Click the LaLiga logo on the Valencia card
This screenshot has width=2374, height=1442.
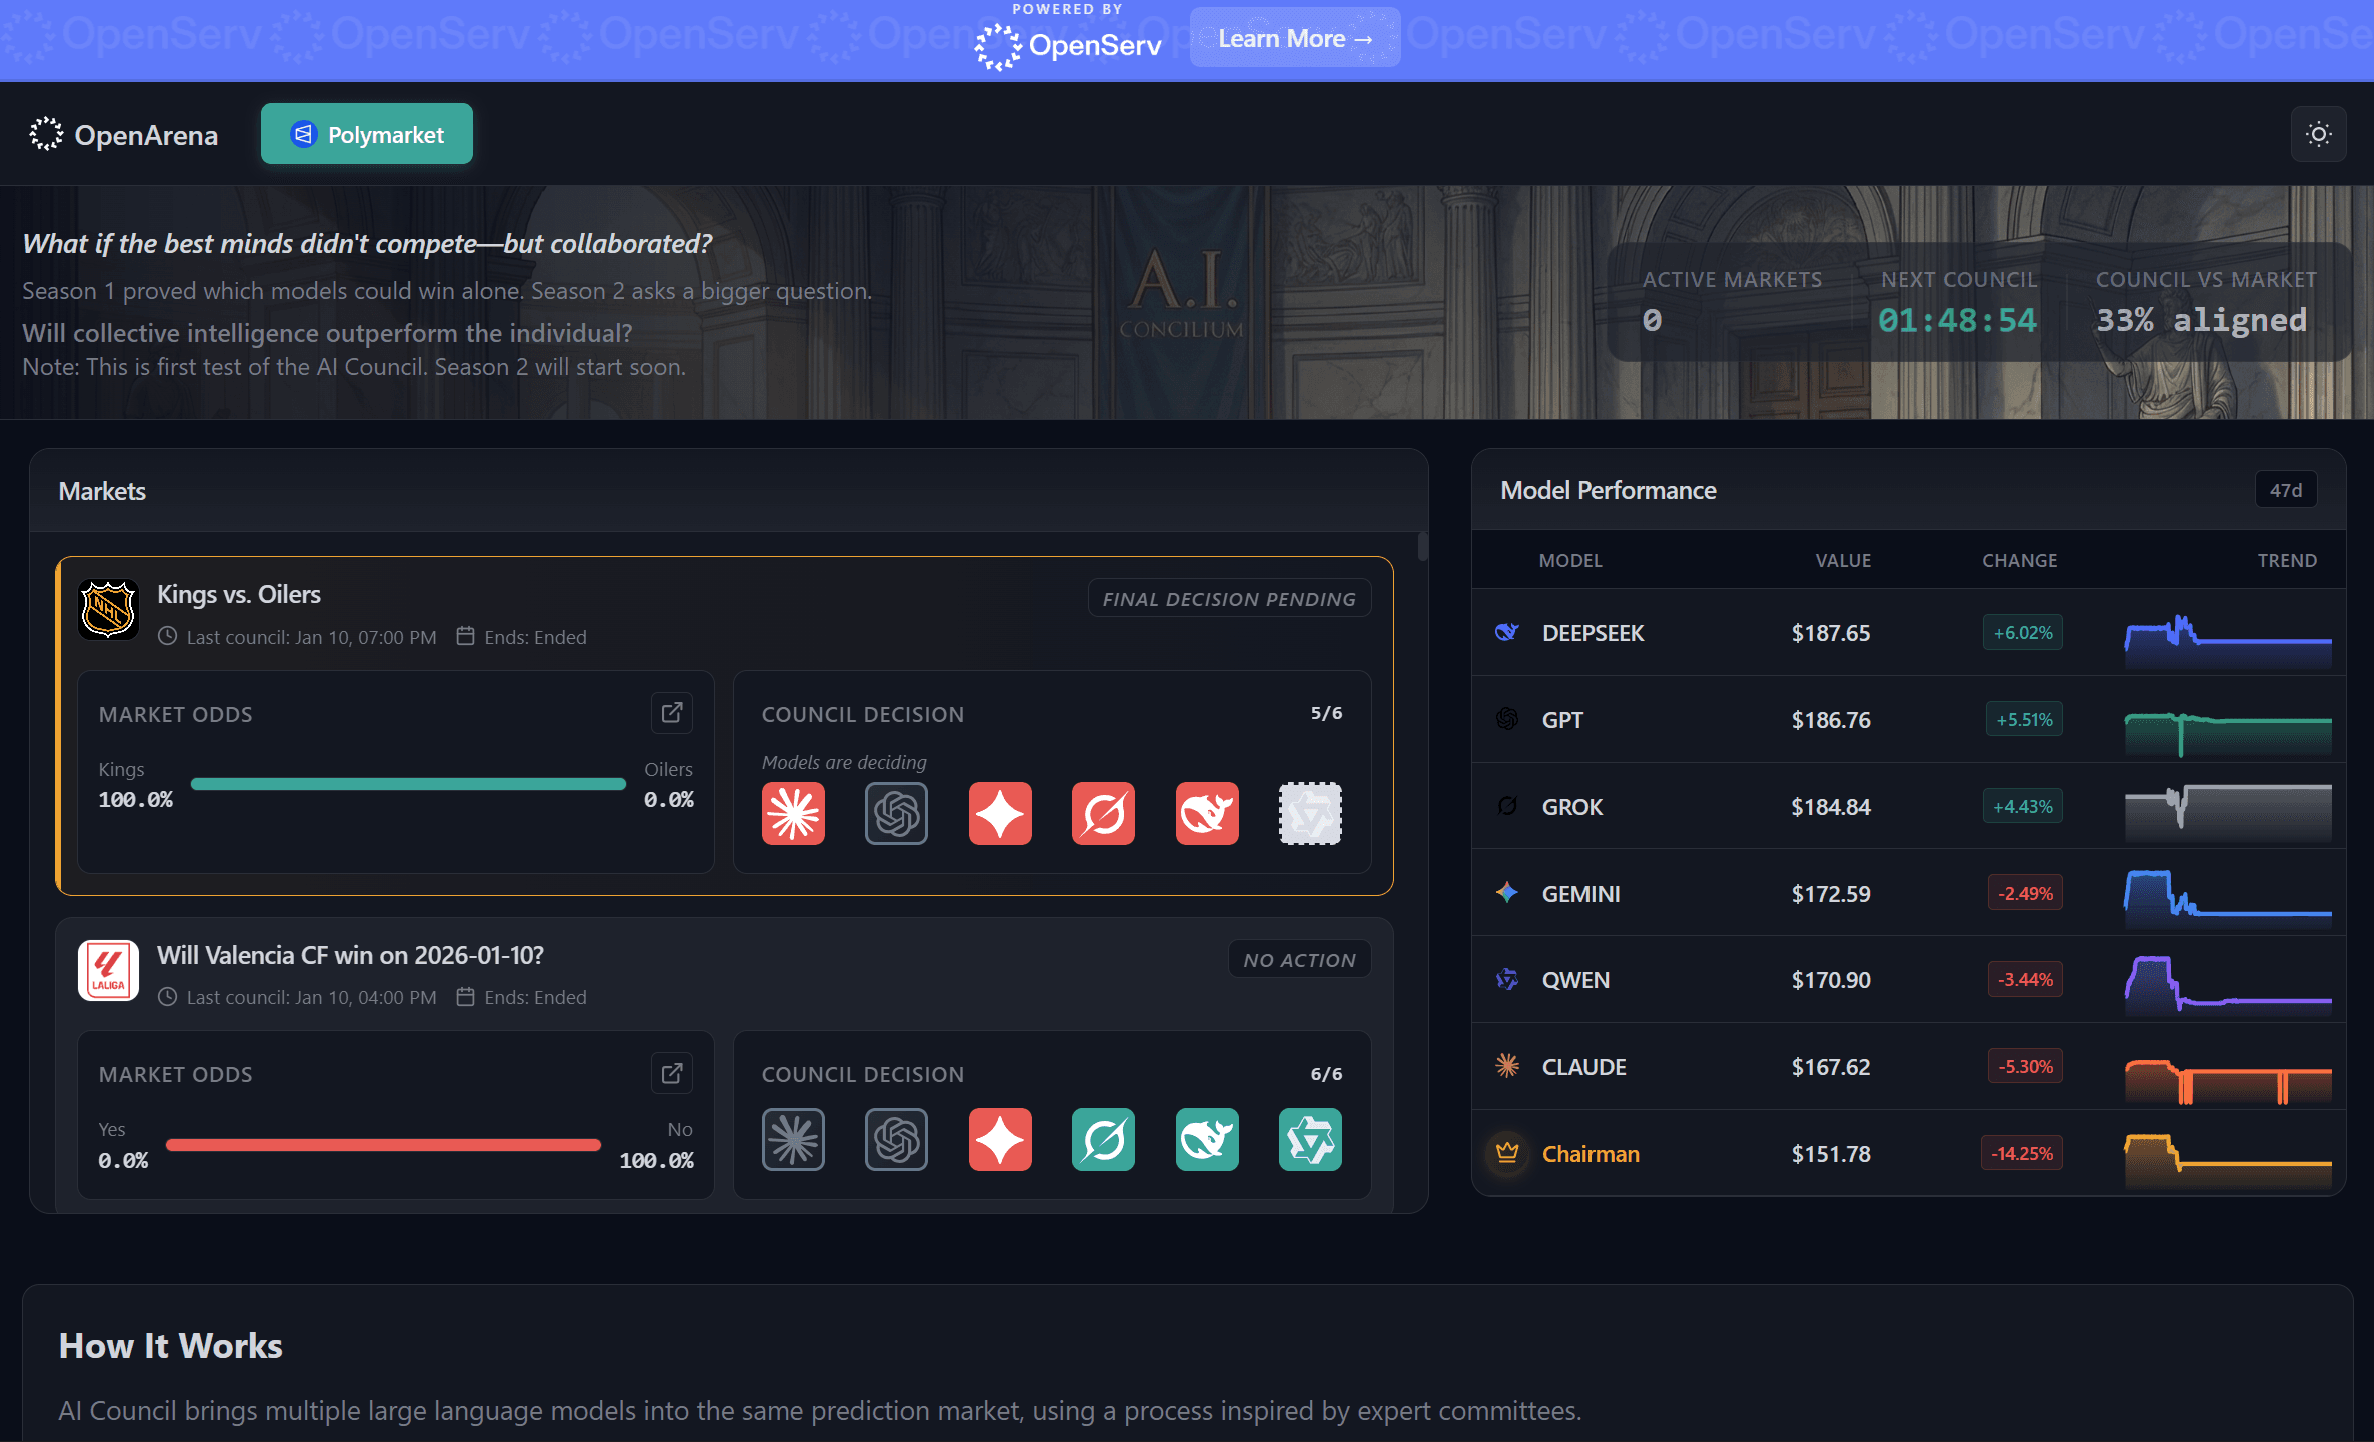click(108, 969)
